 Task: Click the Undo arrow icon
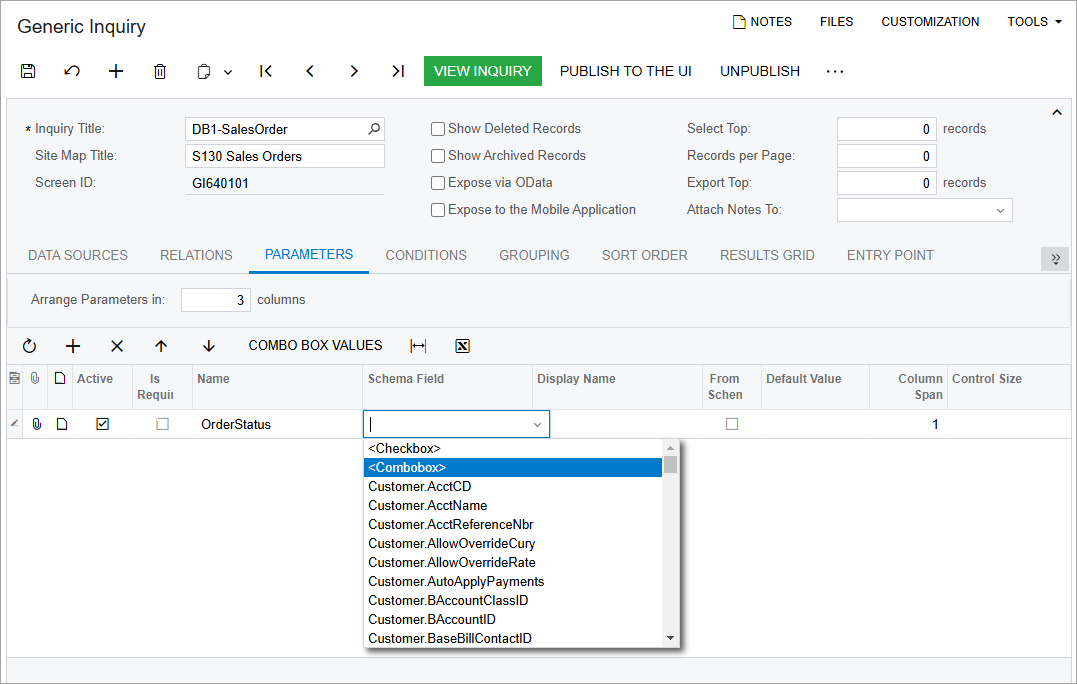tap(72, 71)
